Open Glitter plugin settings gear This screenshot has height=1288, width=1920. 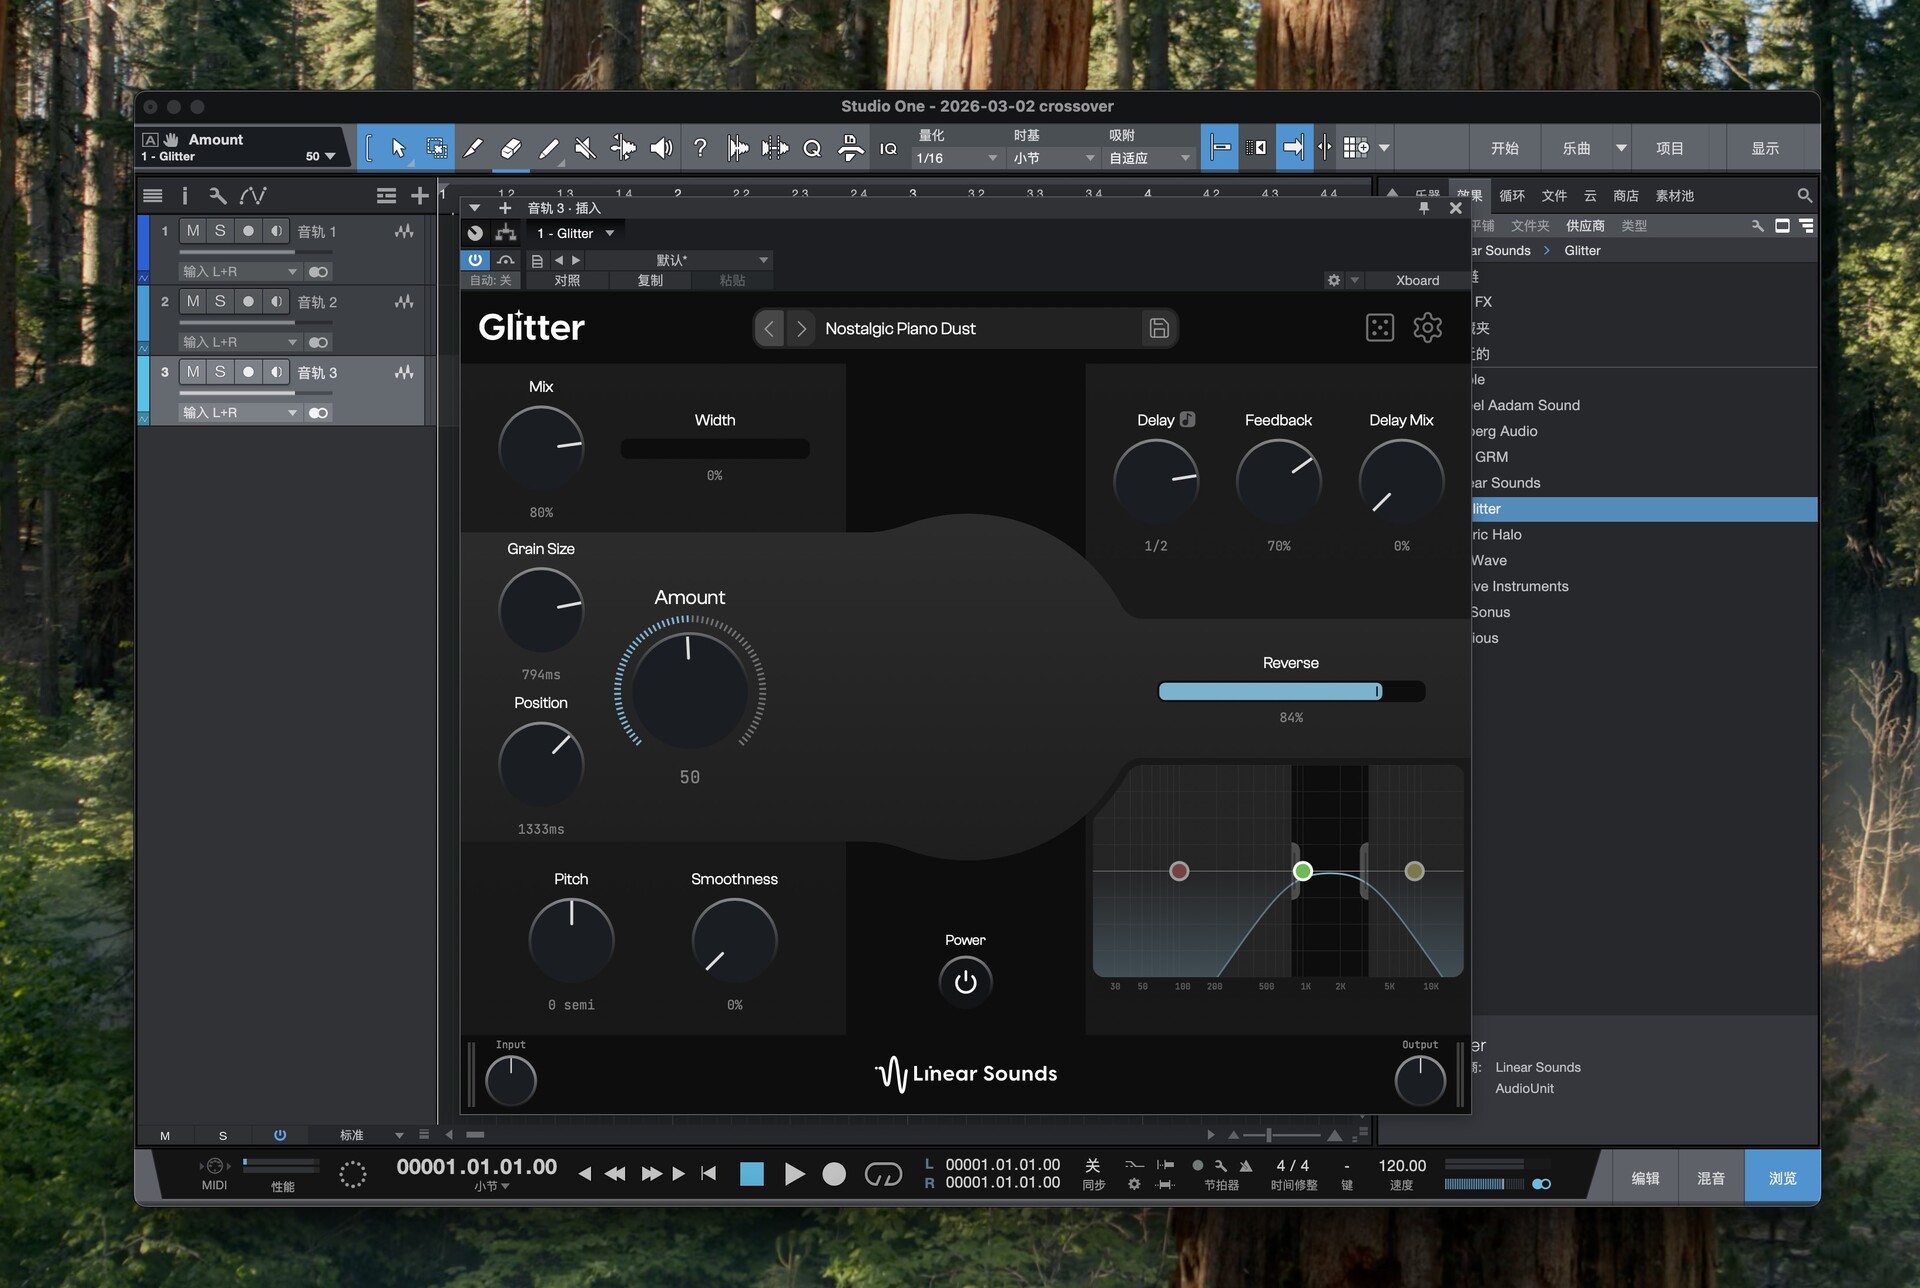pos(1427,328)
